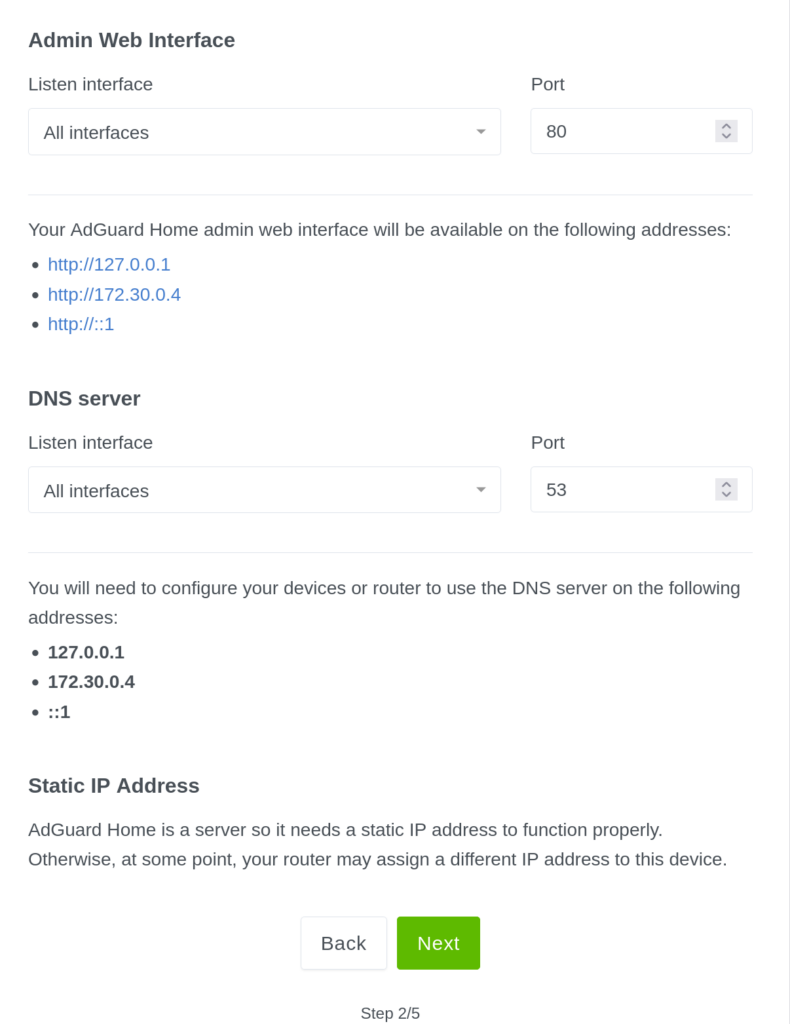Open the Admin Web Interface listen interface dropdown
790x1024 pixels.
[264, 132]
